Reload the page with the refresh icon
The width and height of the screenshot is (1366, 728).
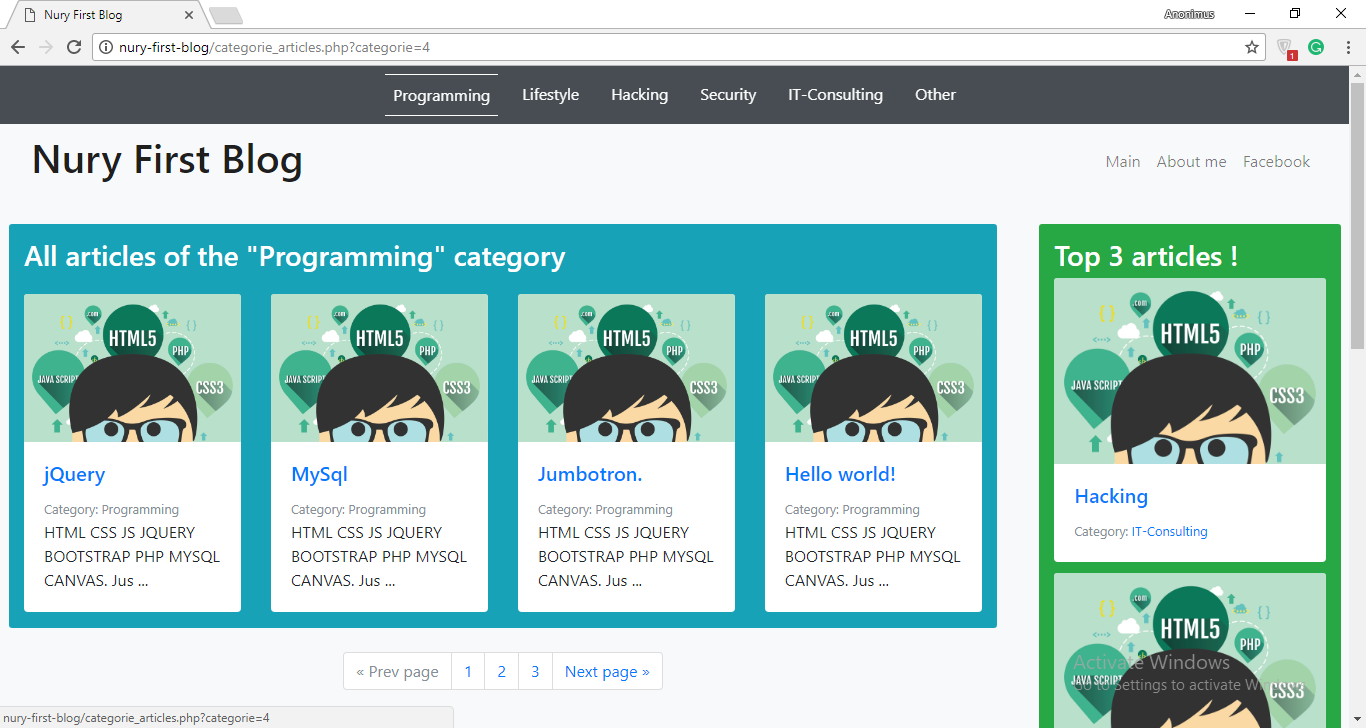(x=74, y=47)
